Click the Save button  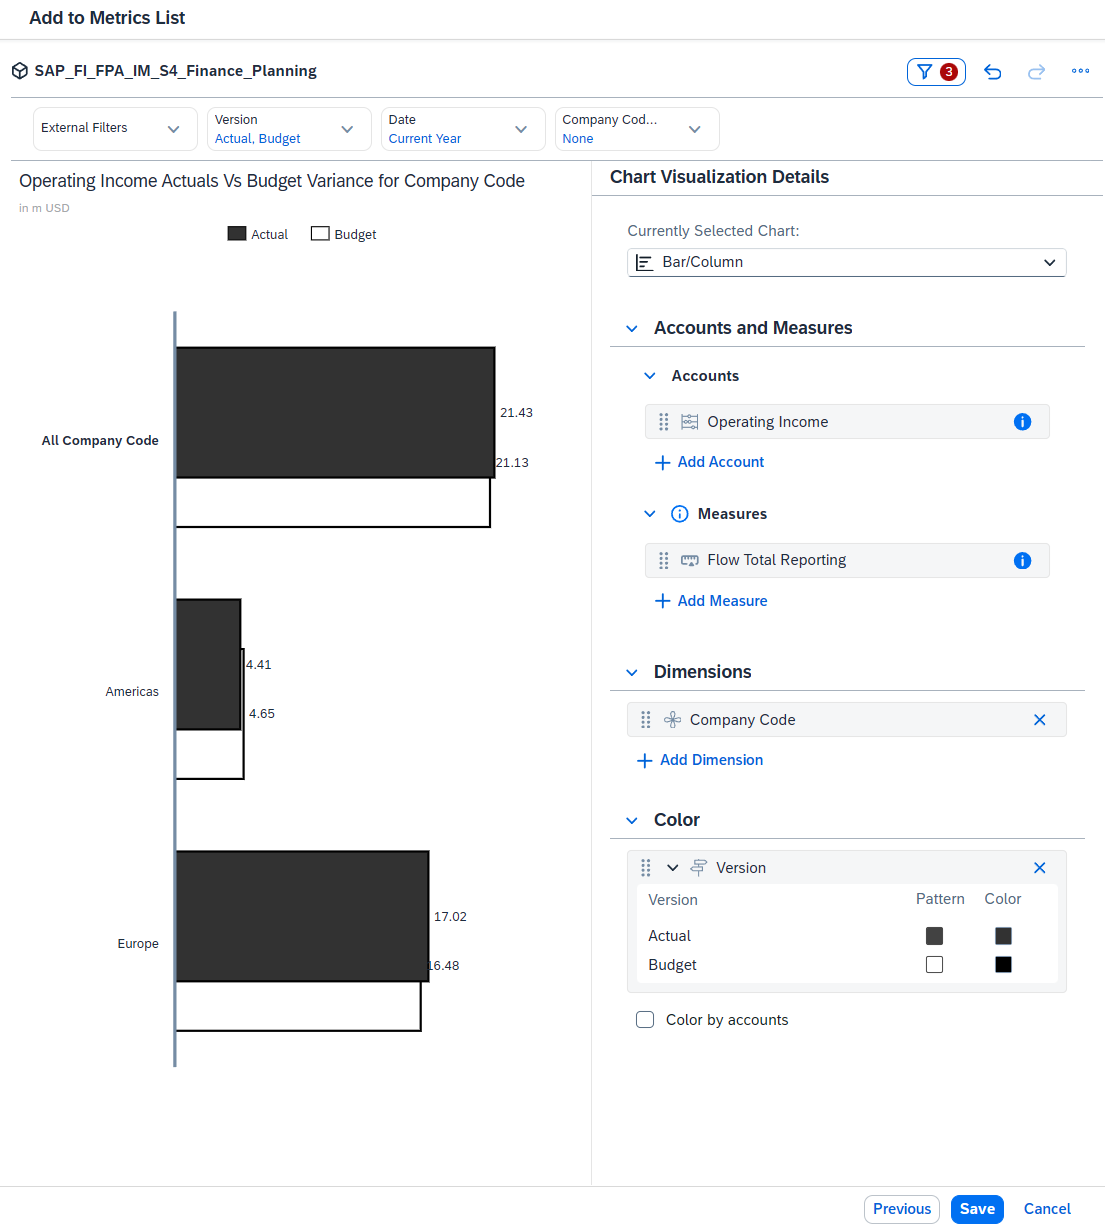977,1209
